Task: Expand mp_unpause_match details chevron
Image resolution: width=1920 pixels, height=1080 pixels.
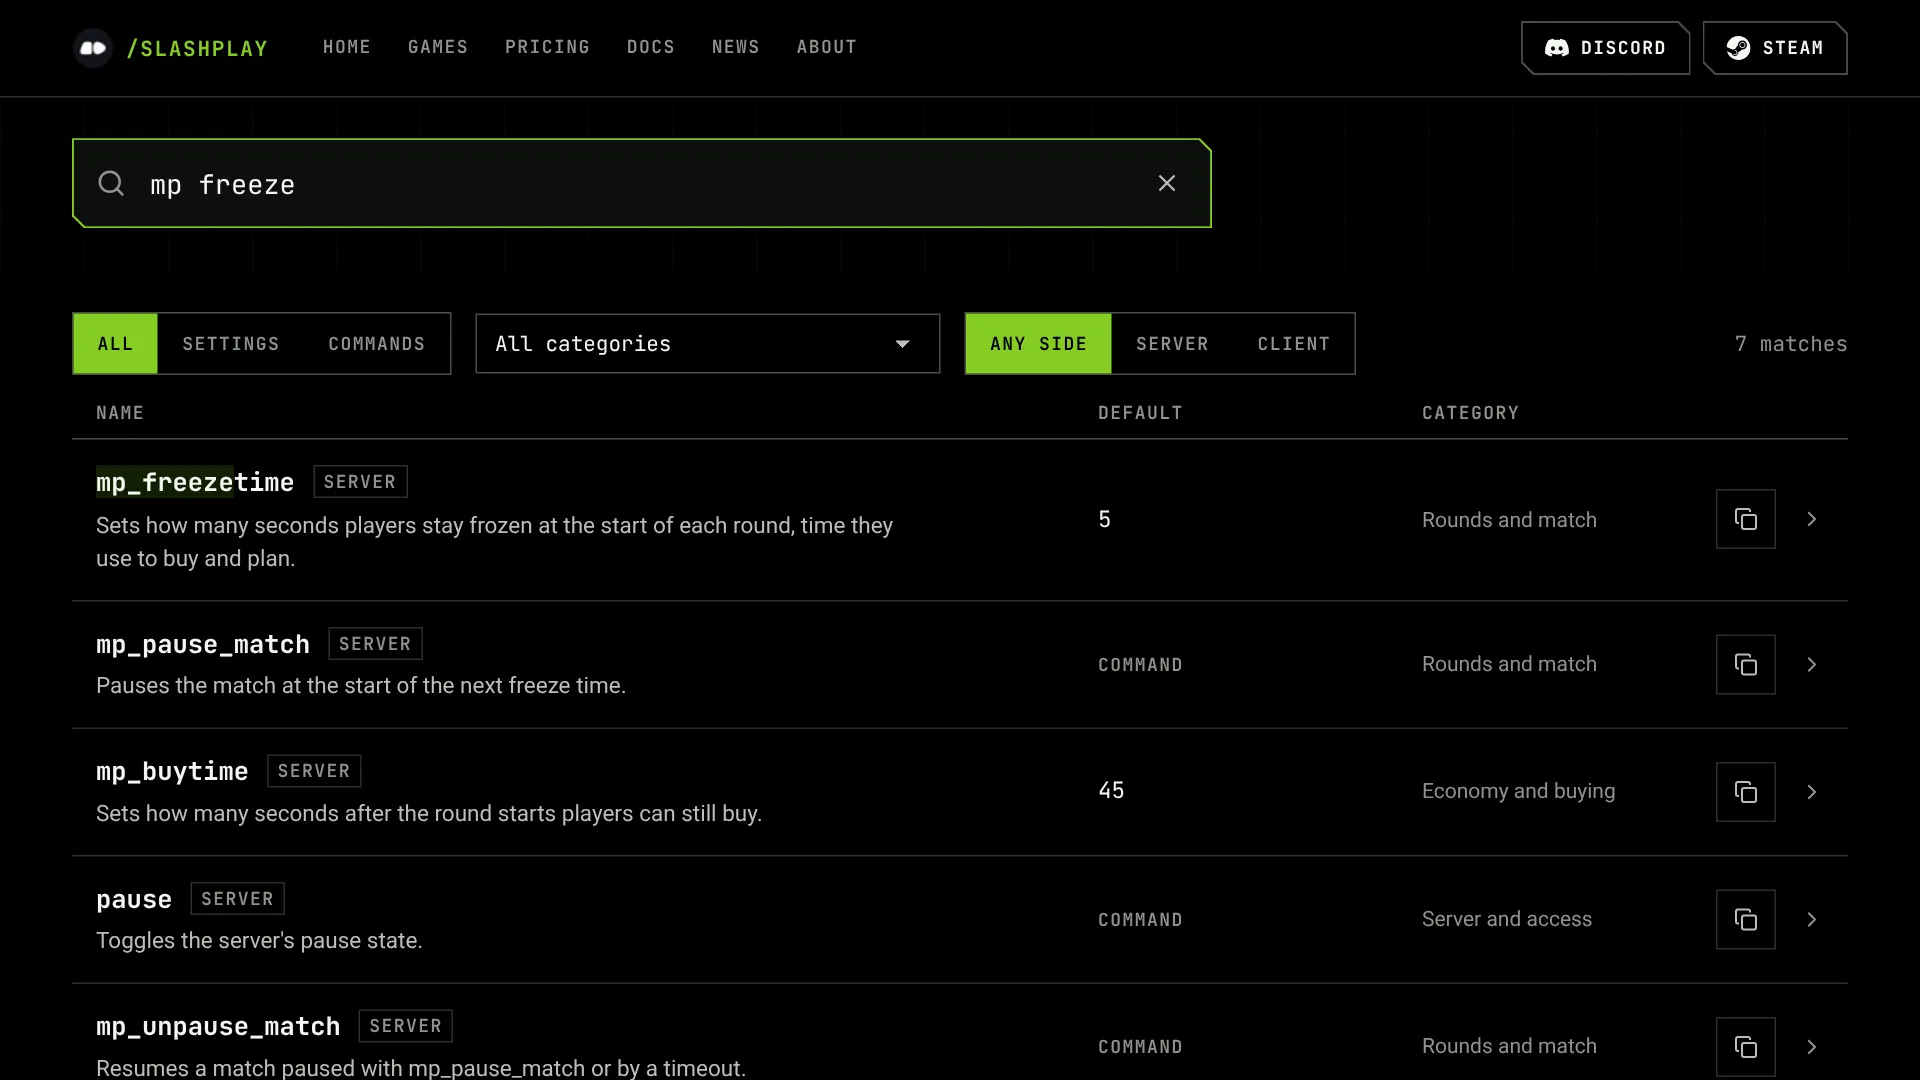Action: 1812,1047
